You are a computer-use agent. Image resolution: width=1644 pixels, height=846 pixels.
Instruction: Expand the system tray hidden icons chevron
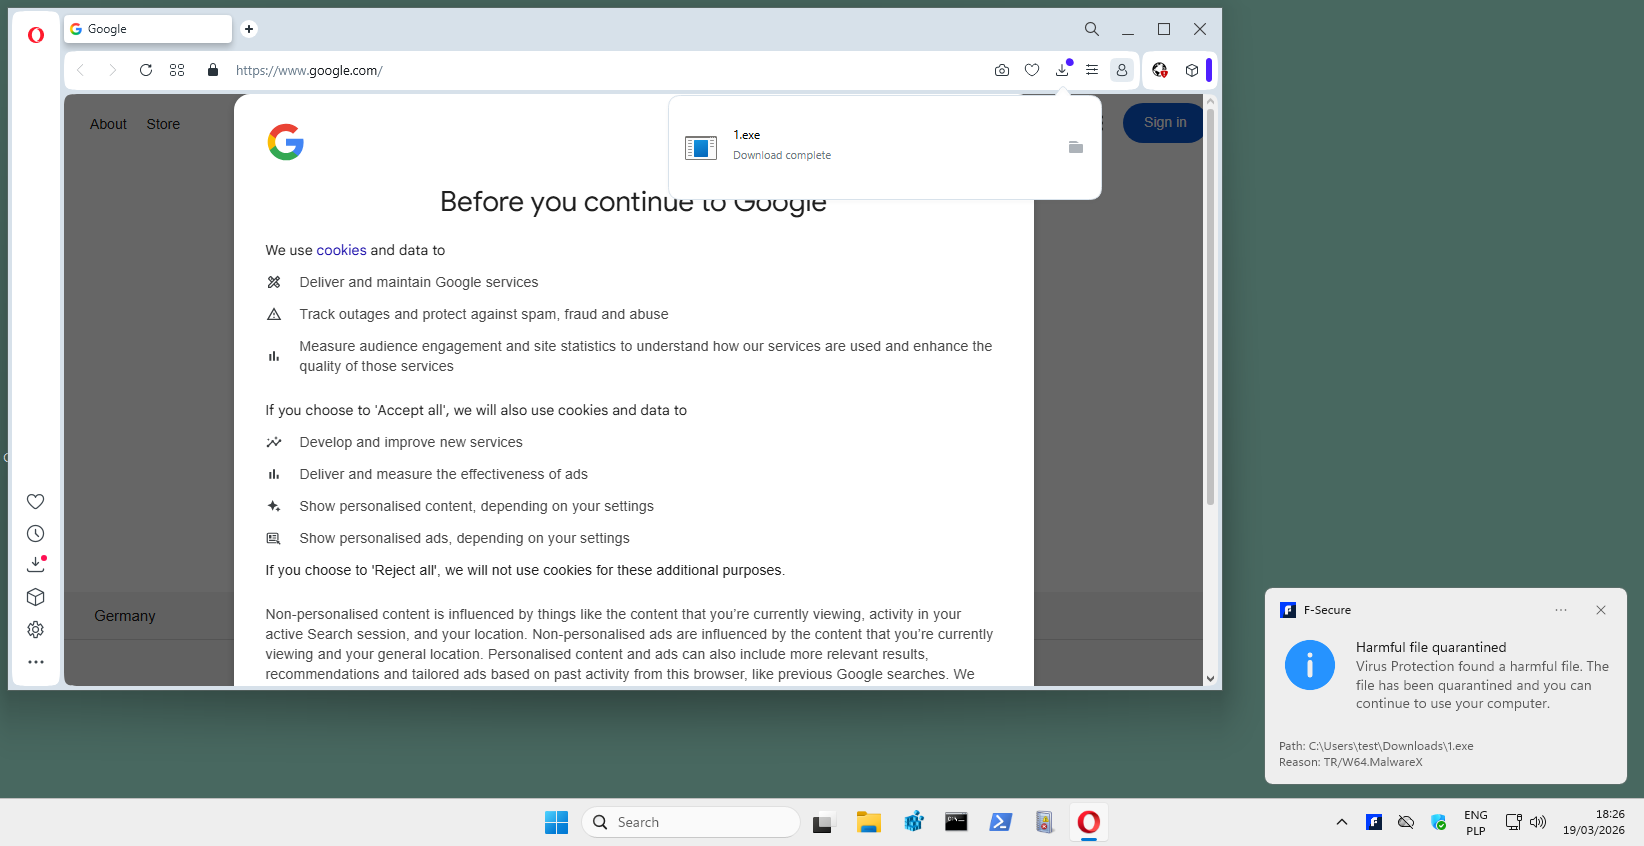[x=1342, y=822]
